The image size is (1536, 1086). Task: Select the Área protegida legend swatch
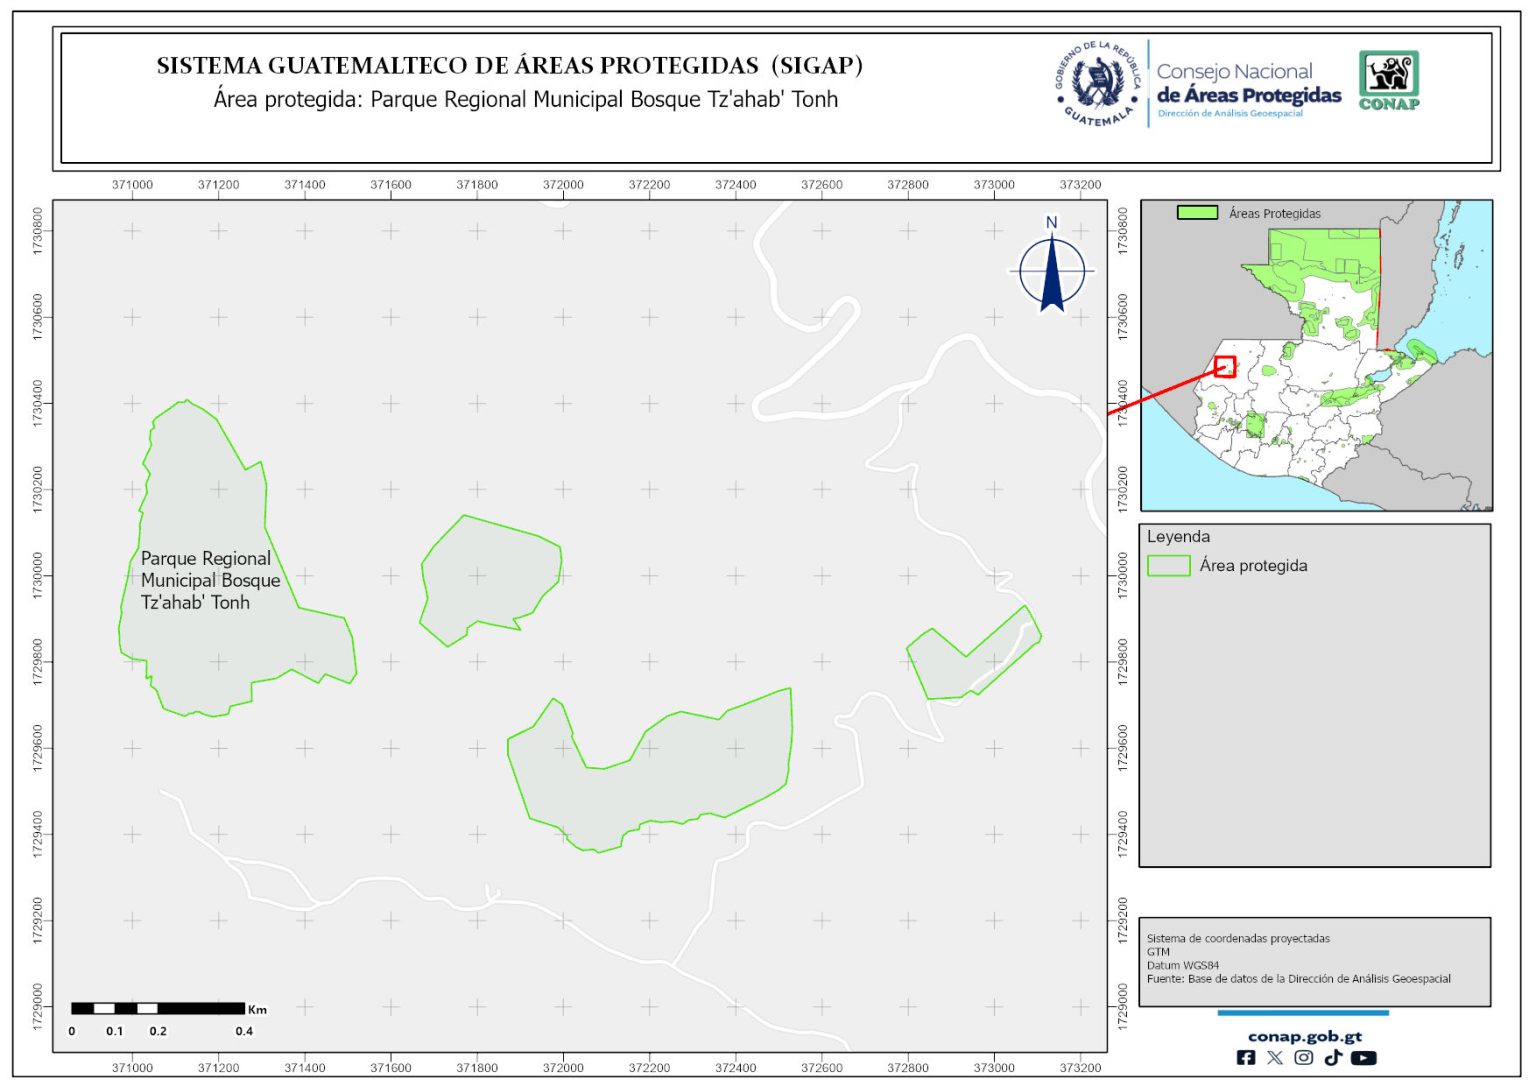point(1168,566)
